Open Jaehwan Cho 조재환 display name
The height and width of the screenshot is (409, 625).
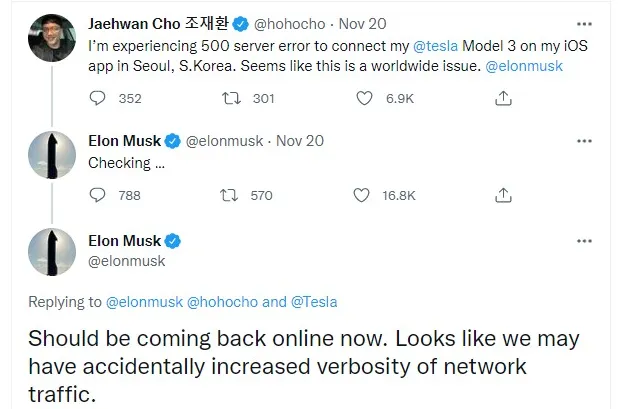[158, 24]
